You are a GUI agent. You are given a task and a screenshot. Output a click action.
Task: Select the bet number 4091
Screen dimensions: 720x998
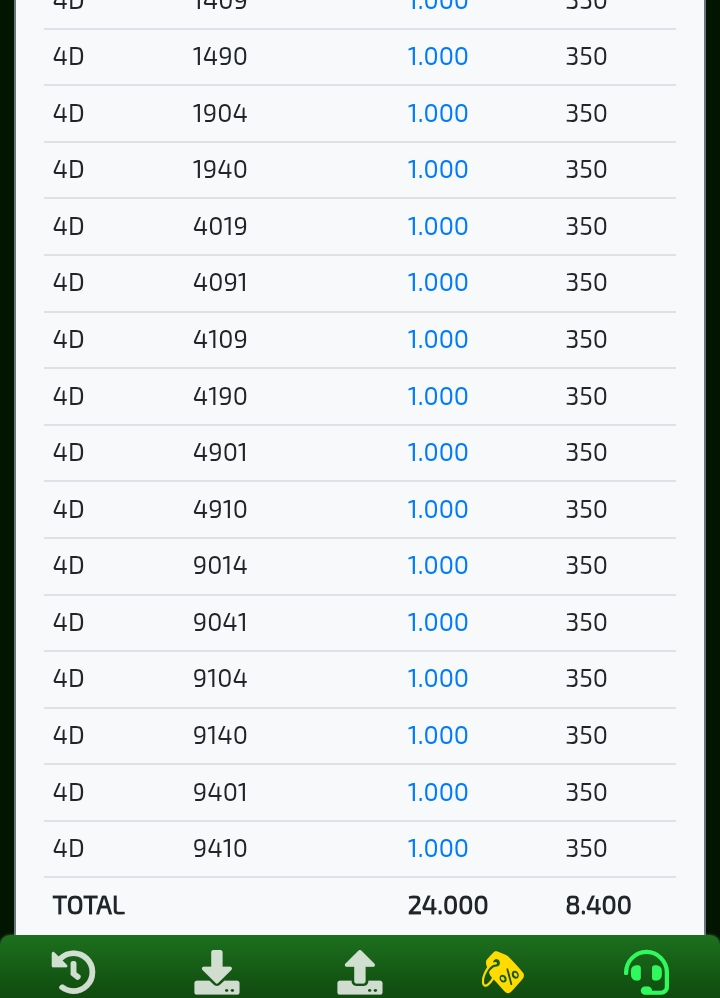(x=220, y=283)
